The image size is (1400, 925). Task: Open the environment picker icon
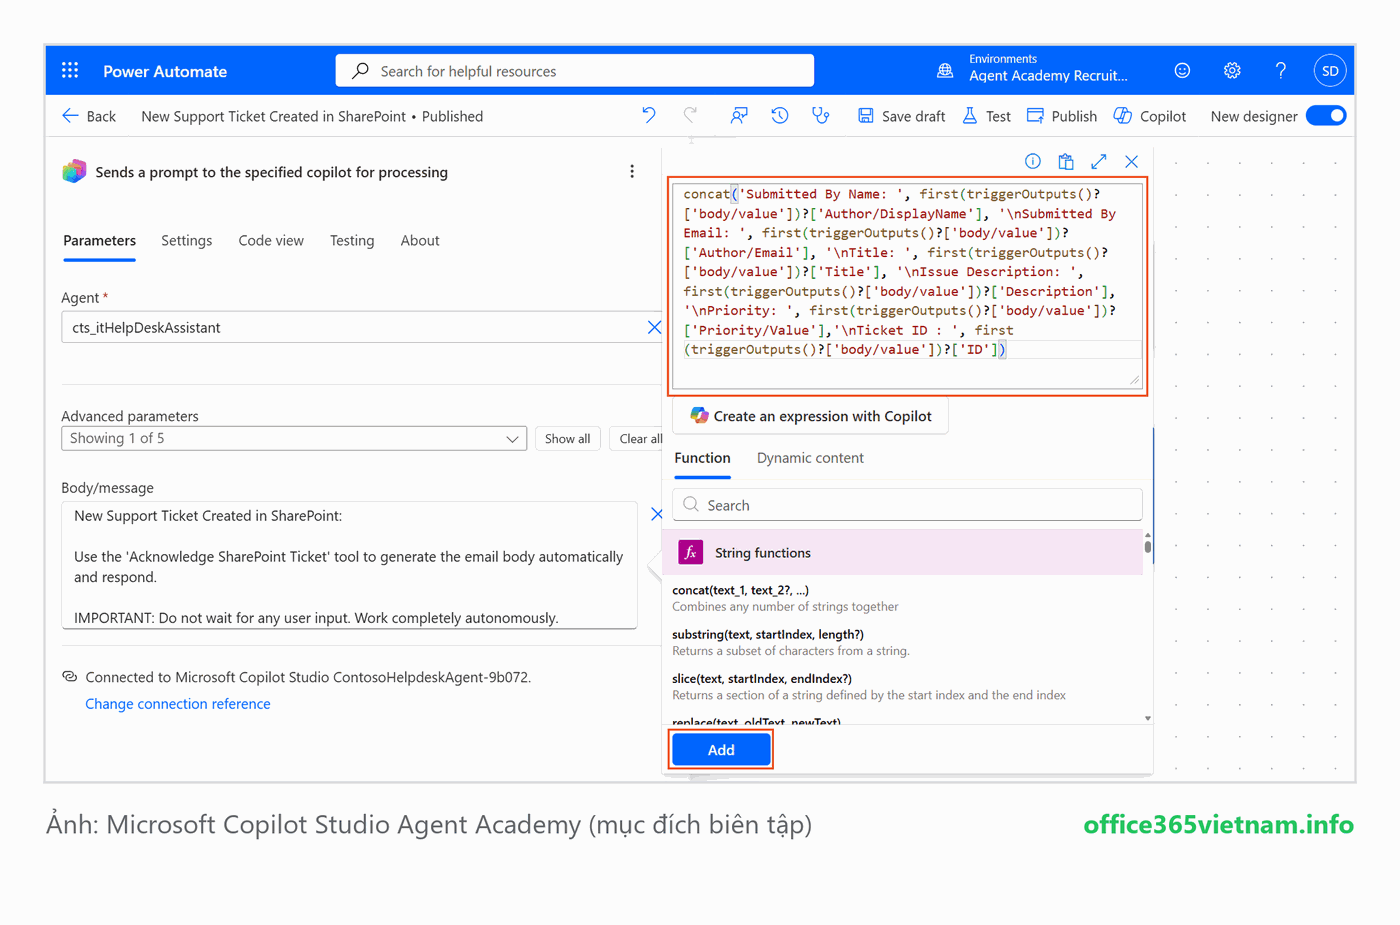click(x=945, y=71)
